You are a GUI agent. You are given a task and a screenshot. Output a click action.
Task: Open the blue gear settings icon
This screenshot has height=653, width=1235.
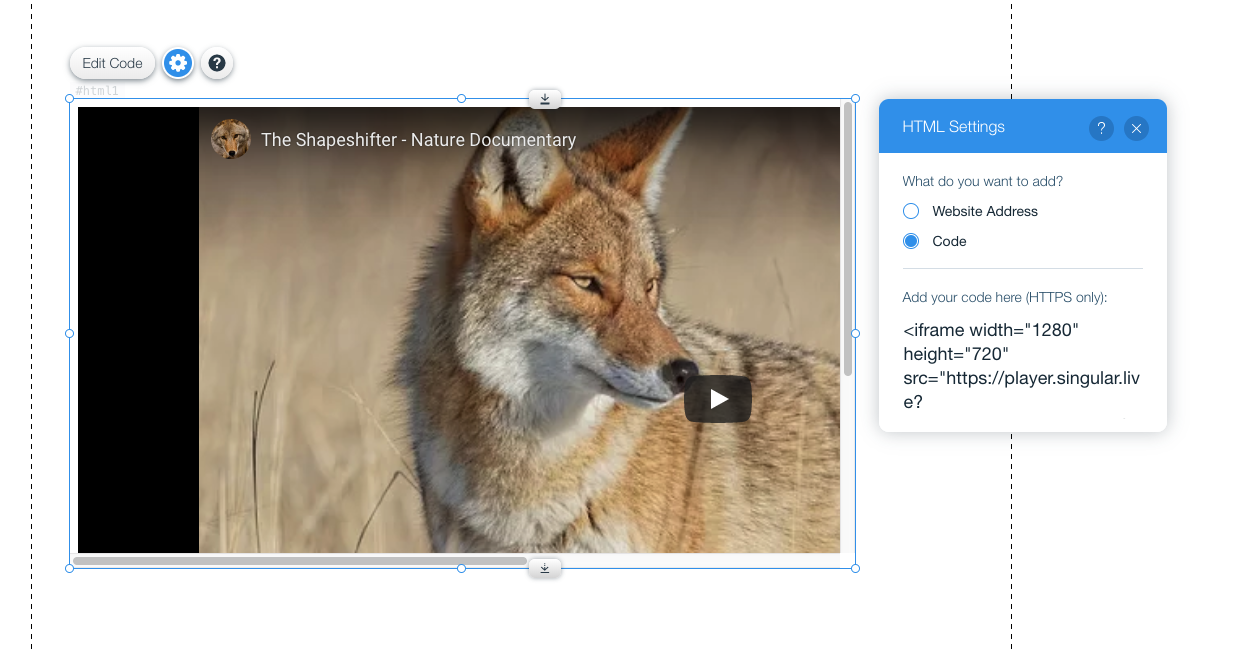pyautogui.click(x=178, y=63)
